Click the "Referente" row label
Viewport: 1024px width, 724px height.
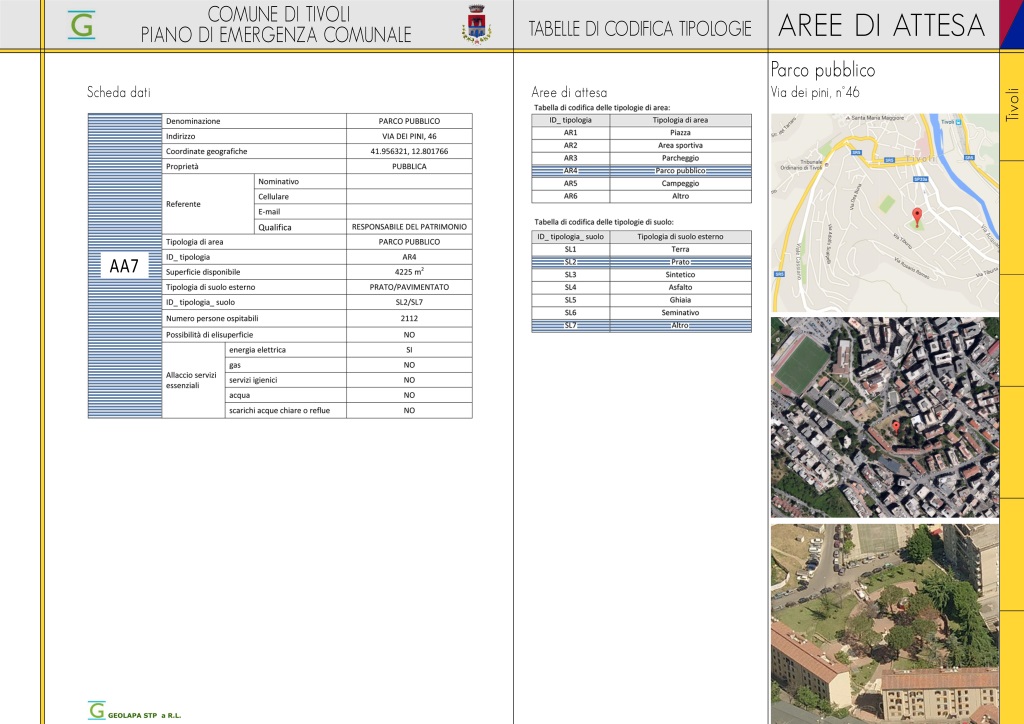tap(183, 204)
